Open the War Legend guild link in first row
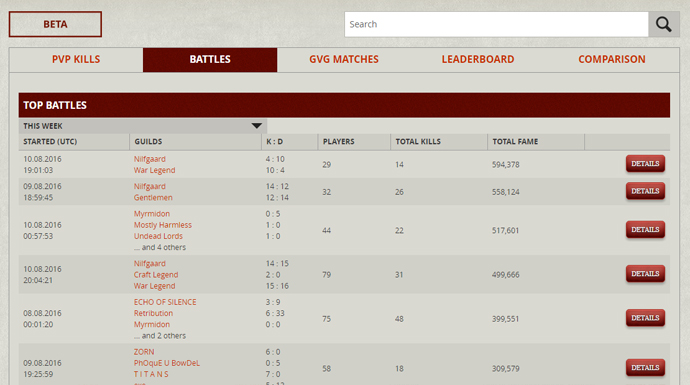This screenshot has width=690, height=385. [154, 170]
